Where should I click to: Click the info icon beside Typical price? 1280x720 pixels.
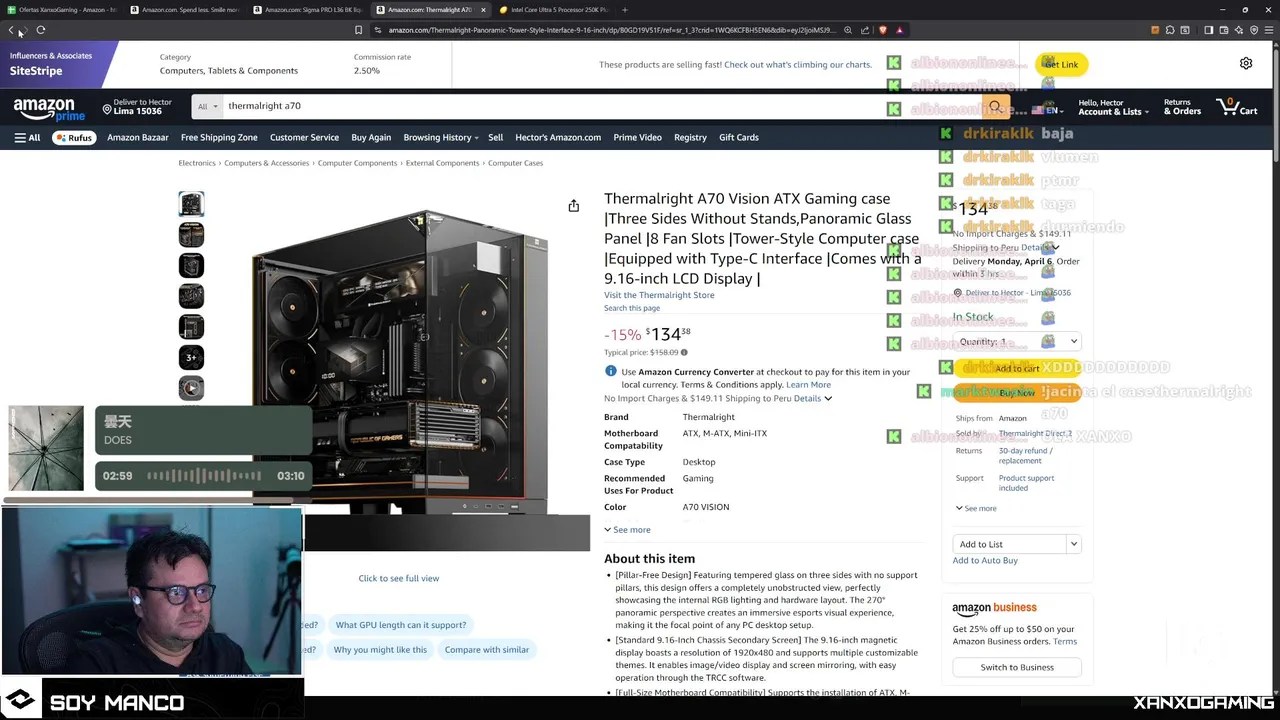(x=684, y=352)
